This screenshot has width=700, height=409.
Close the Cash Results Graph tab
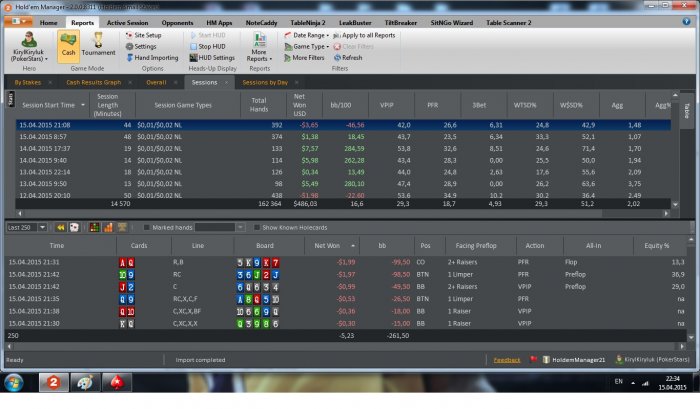tap(130, 82)
